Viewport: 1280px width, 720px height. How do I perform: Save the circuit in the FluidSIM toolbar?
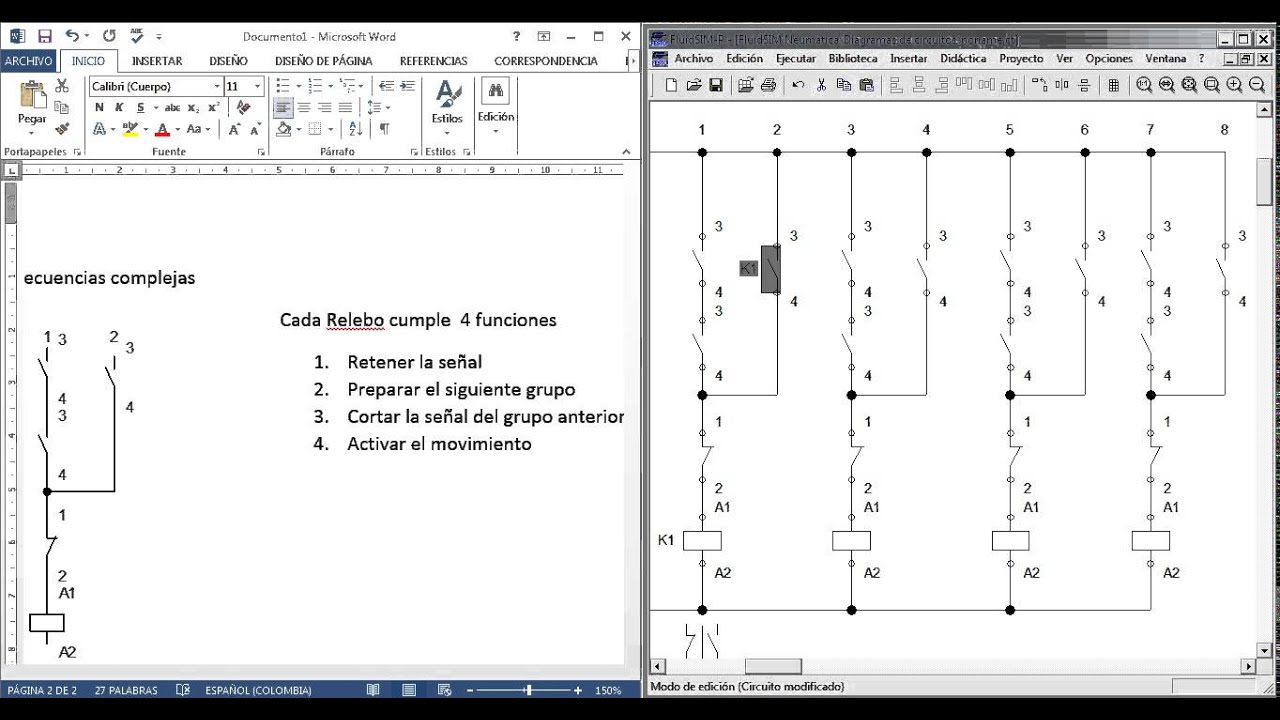[x=715, y=85]
